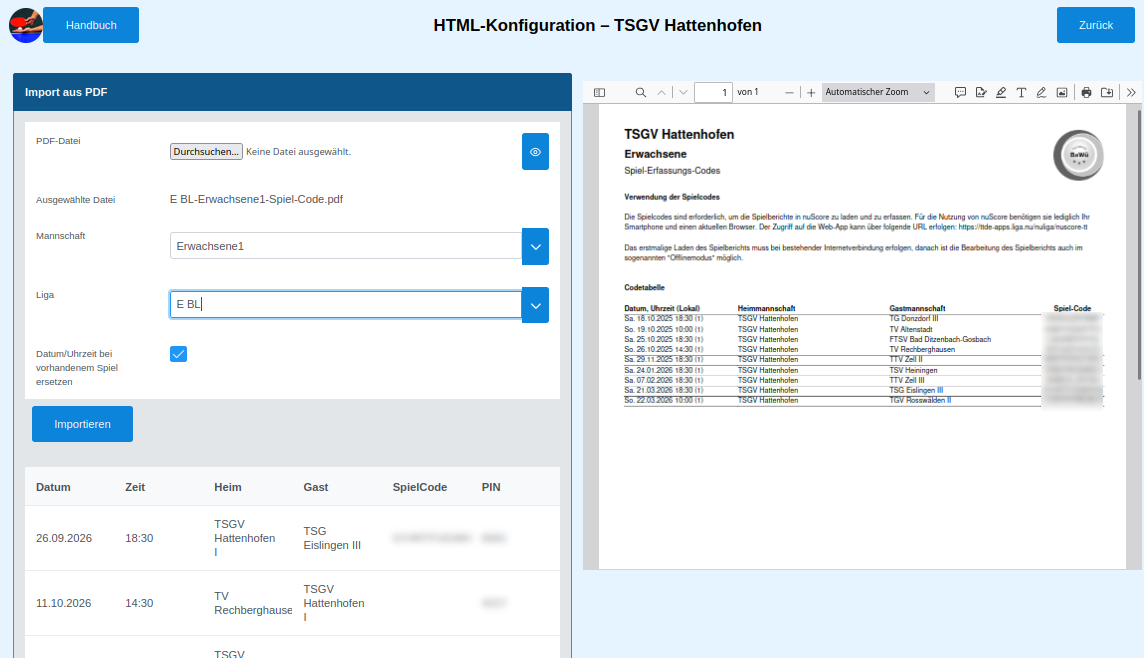The image size is (1144, 658).
Task: Click the Gast column header
Action: pos(316,487)
